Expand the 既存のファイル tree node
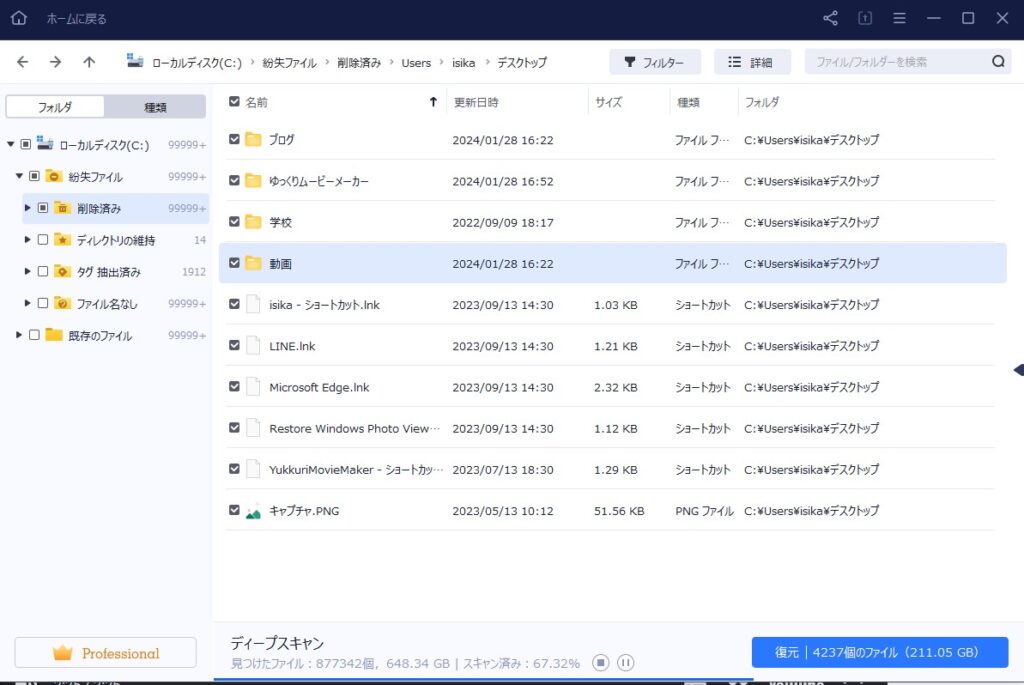The height and width of the screenshot is (685, 1024). (x=19, y=335)
